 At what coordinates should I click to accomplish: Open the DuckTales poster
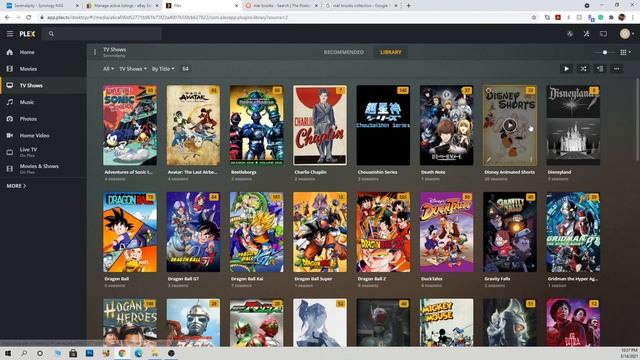tap(447, 232)
